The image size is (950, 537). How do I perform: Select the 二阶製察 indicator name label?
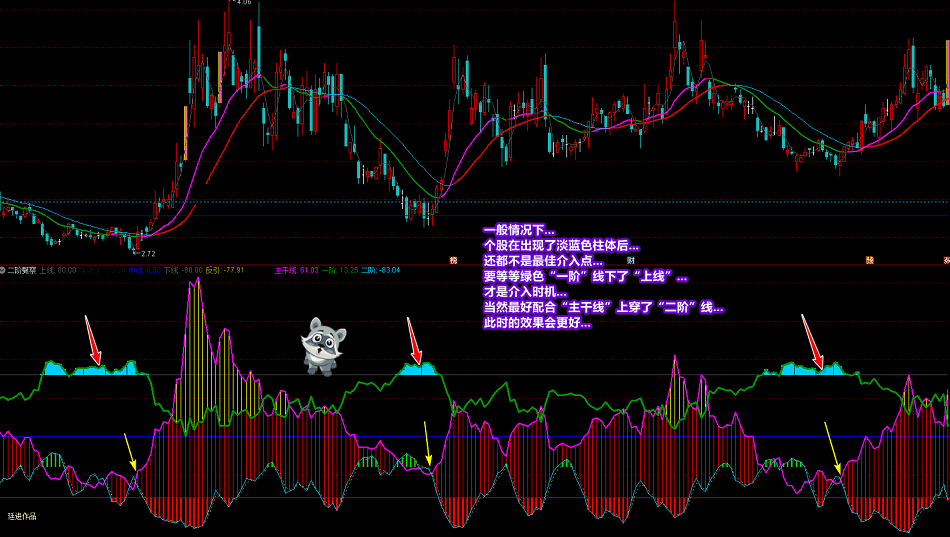22,270
